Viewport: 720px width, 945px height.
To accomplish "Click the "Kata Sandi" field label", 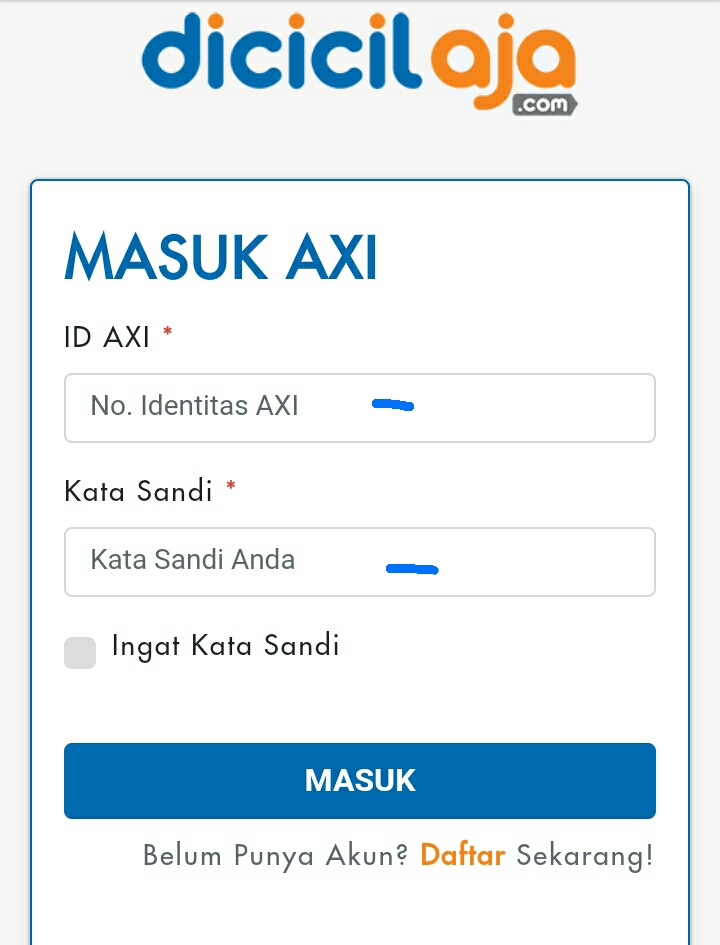I will [x=139, y=491].
